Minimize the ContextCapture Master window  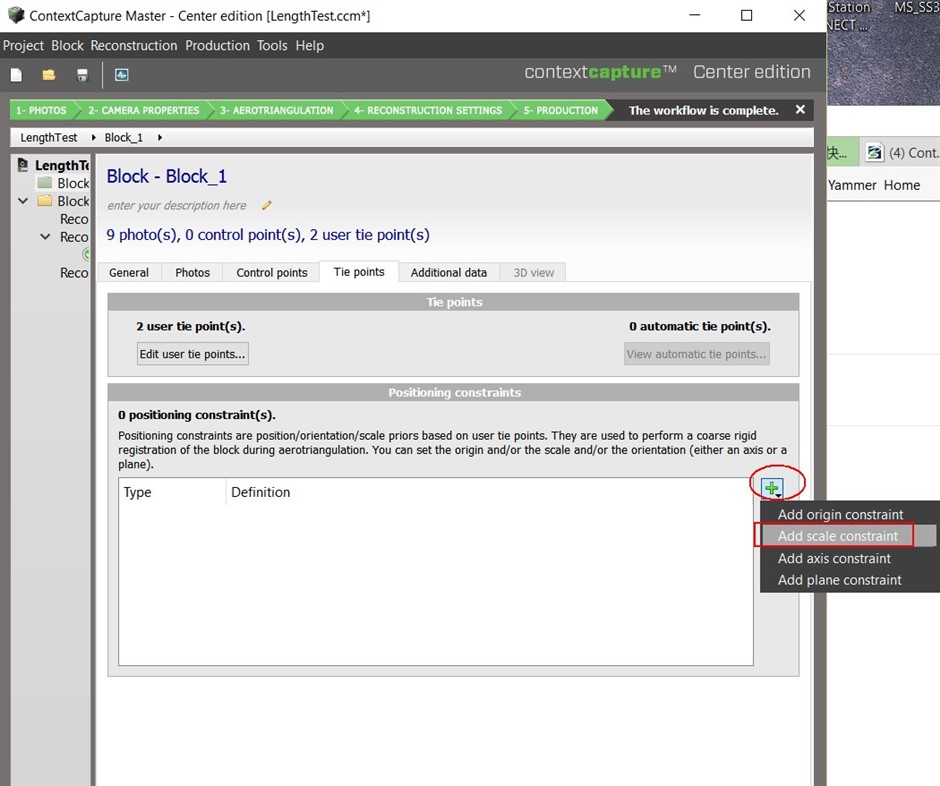695,16
